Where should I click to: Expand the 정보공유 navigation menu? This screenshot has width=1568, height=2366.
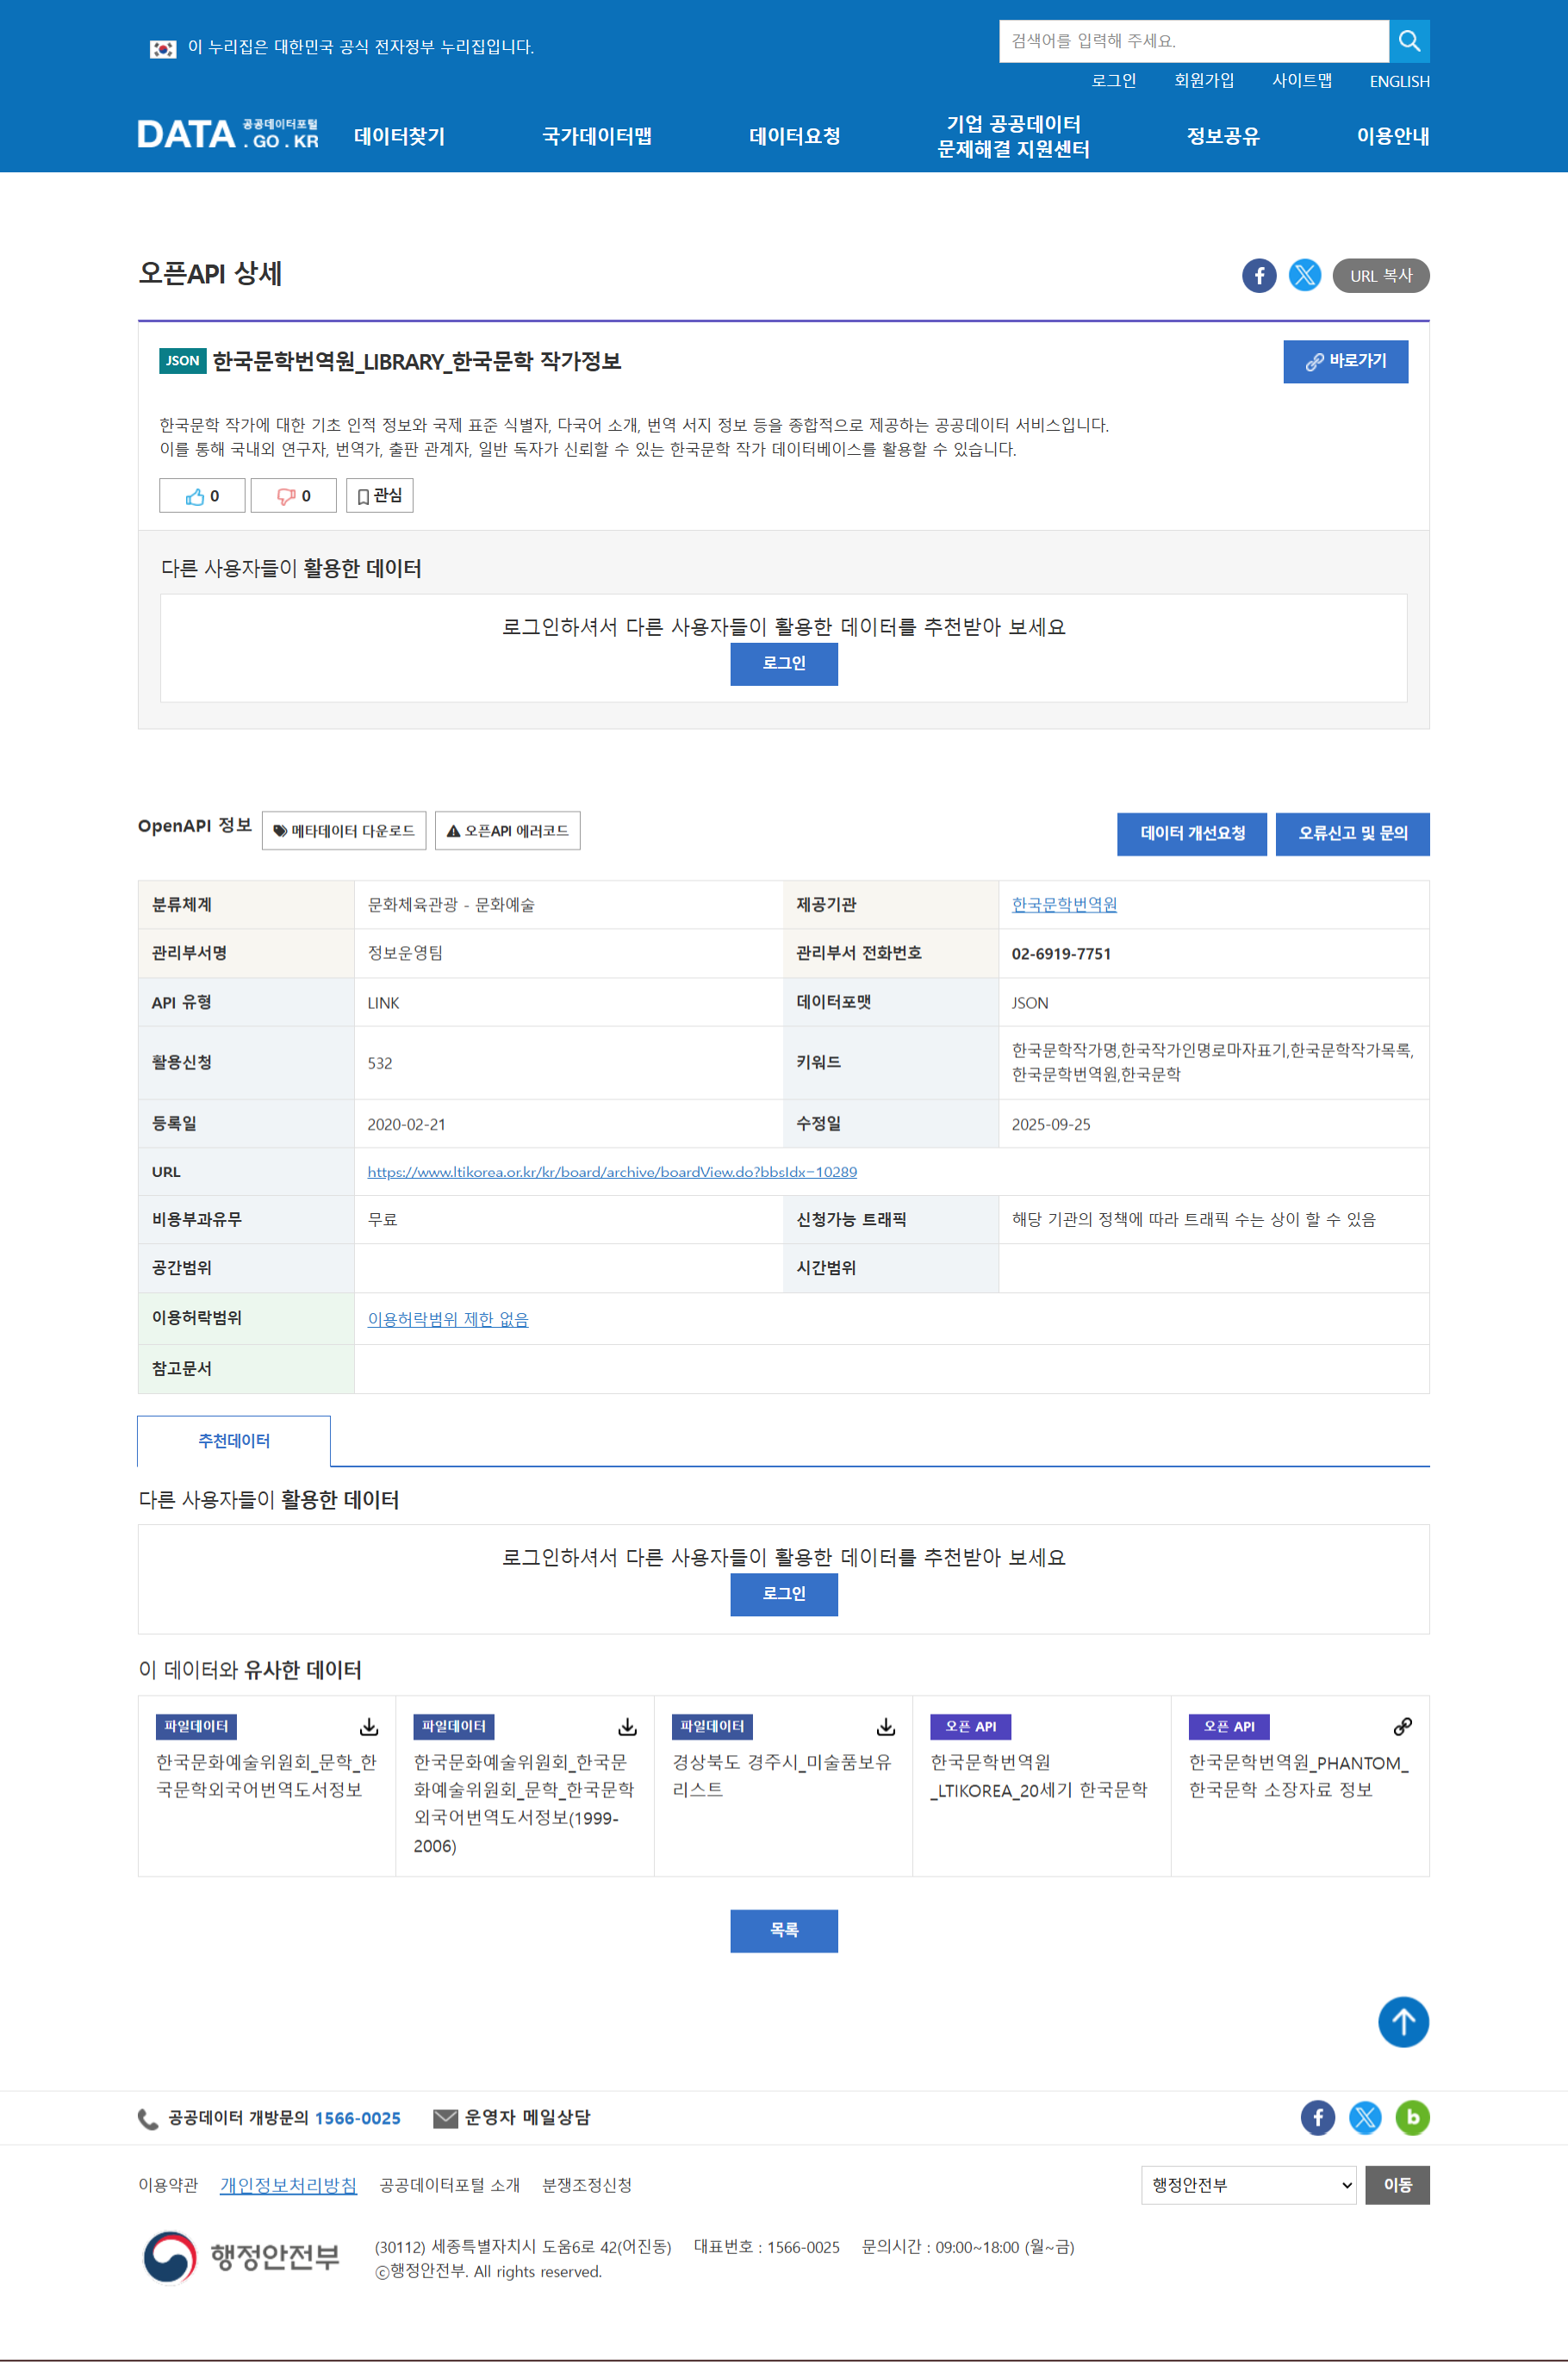click(x=1222, y=137)
